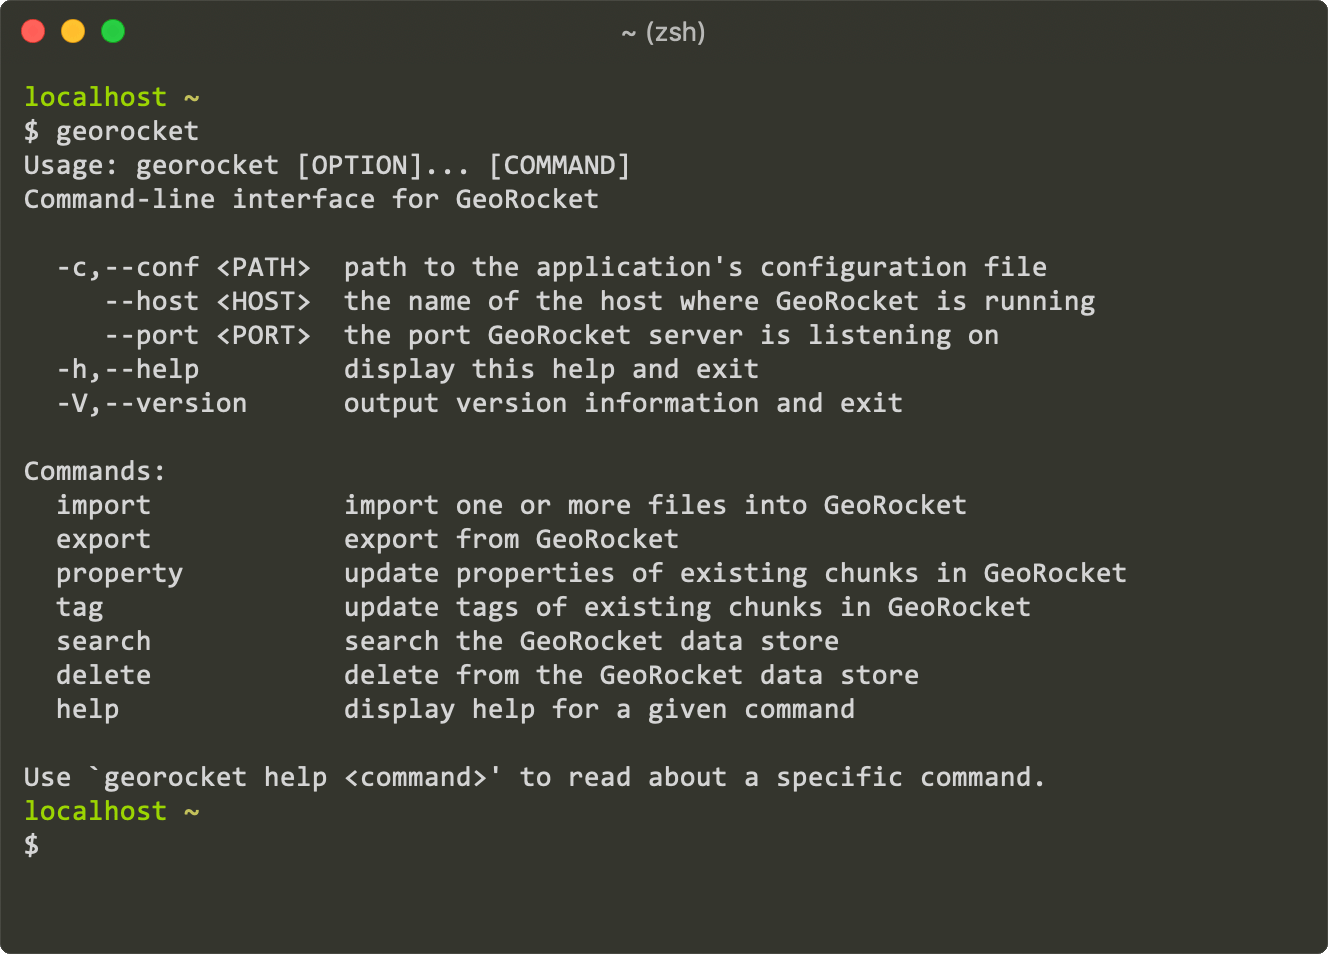Select the "search" command name in Commands list
Viewport: 1328px width, 954px height.
(103, 641)
